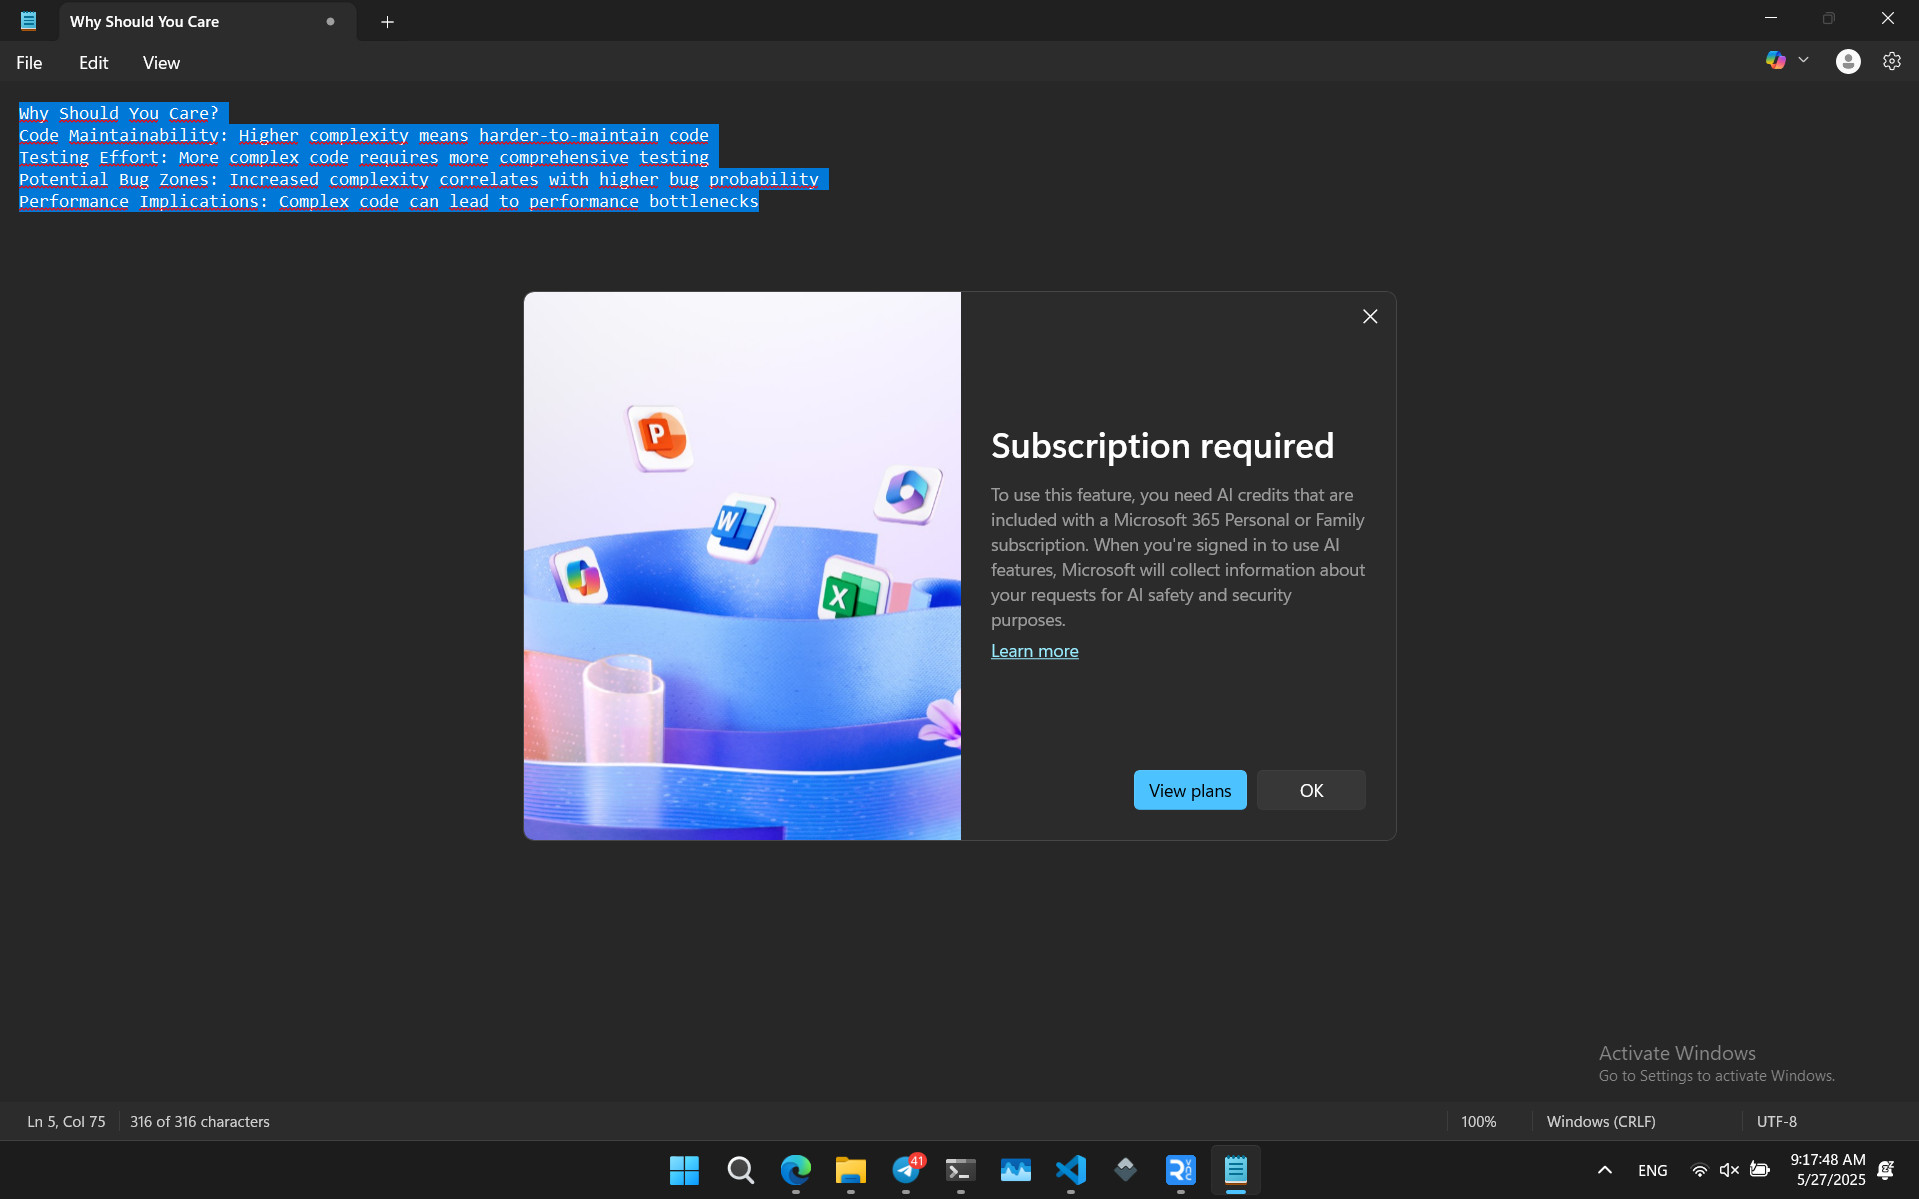Click the Ln 5, Col 75 status entry
The height and width of the screenshot is (1199, 1919).
pyautogui.click(x=66, y=1121)
